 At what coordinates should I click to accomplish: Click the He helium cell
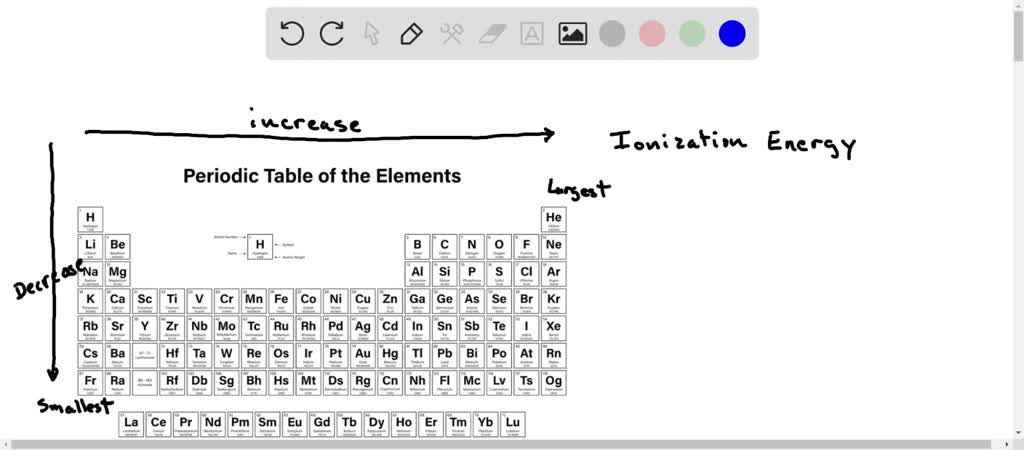click(x=553, y=219)
